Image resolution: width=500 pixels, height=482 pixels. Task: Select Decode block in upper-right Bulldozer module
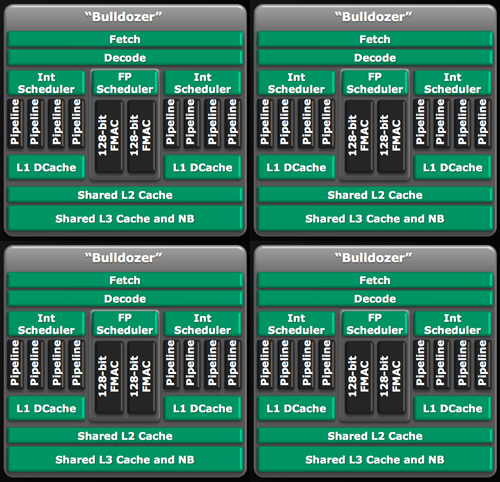point(375,58)
